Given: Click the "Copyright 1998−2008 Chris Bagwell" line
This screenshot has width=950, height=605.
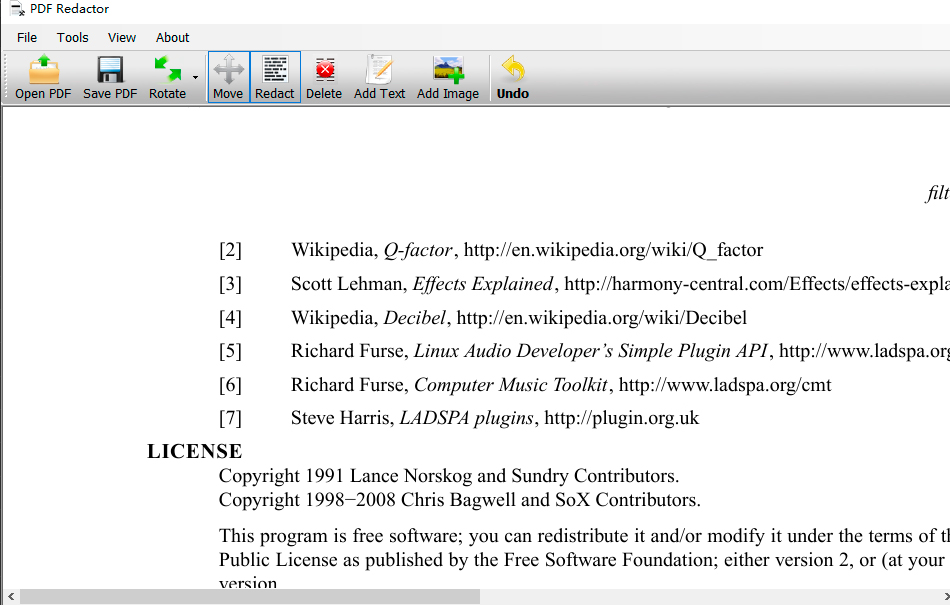Looking at the screenshot, I should pos(460,500).
